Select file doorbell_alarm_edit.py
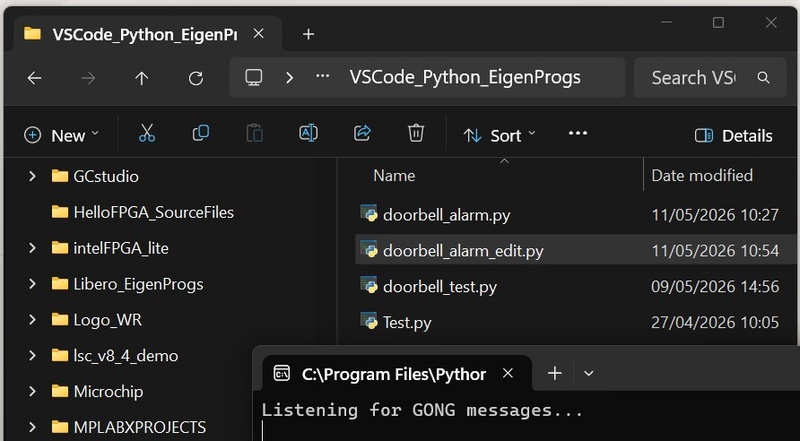 [x=463, y=251]
